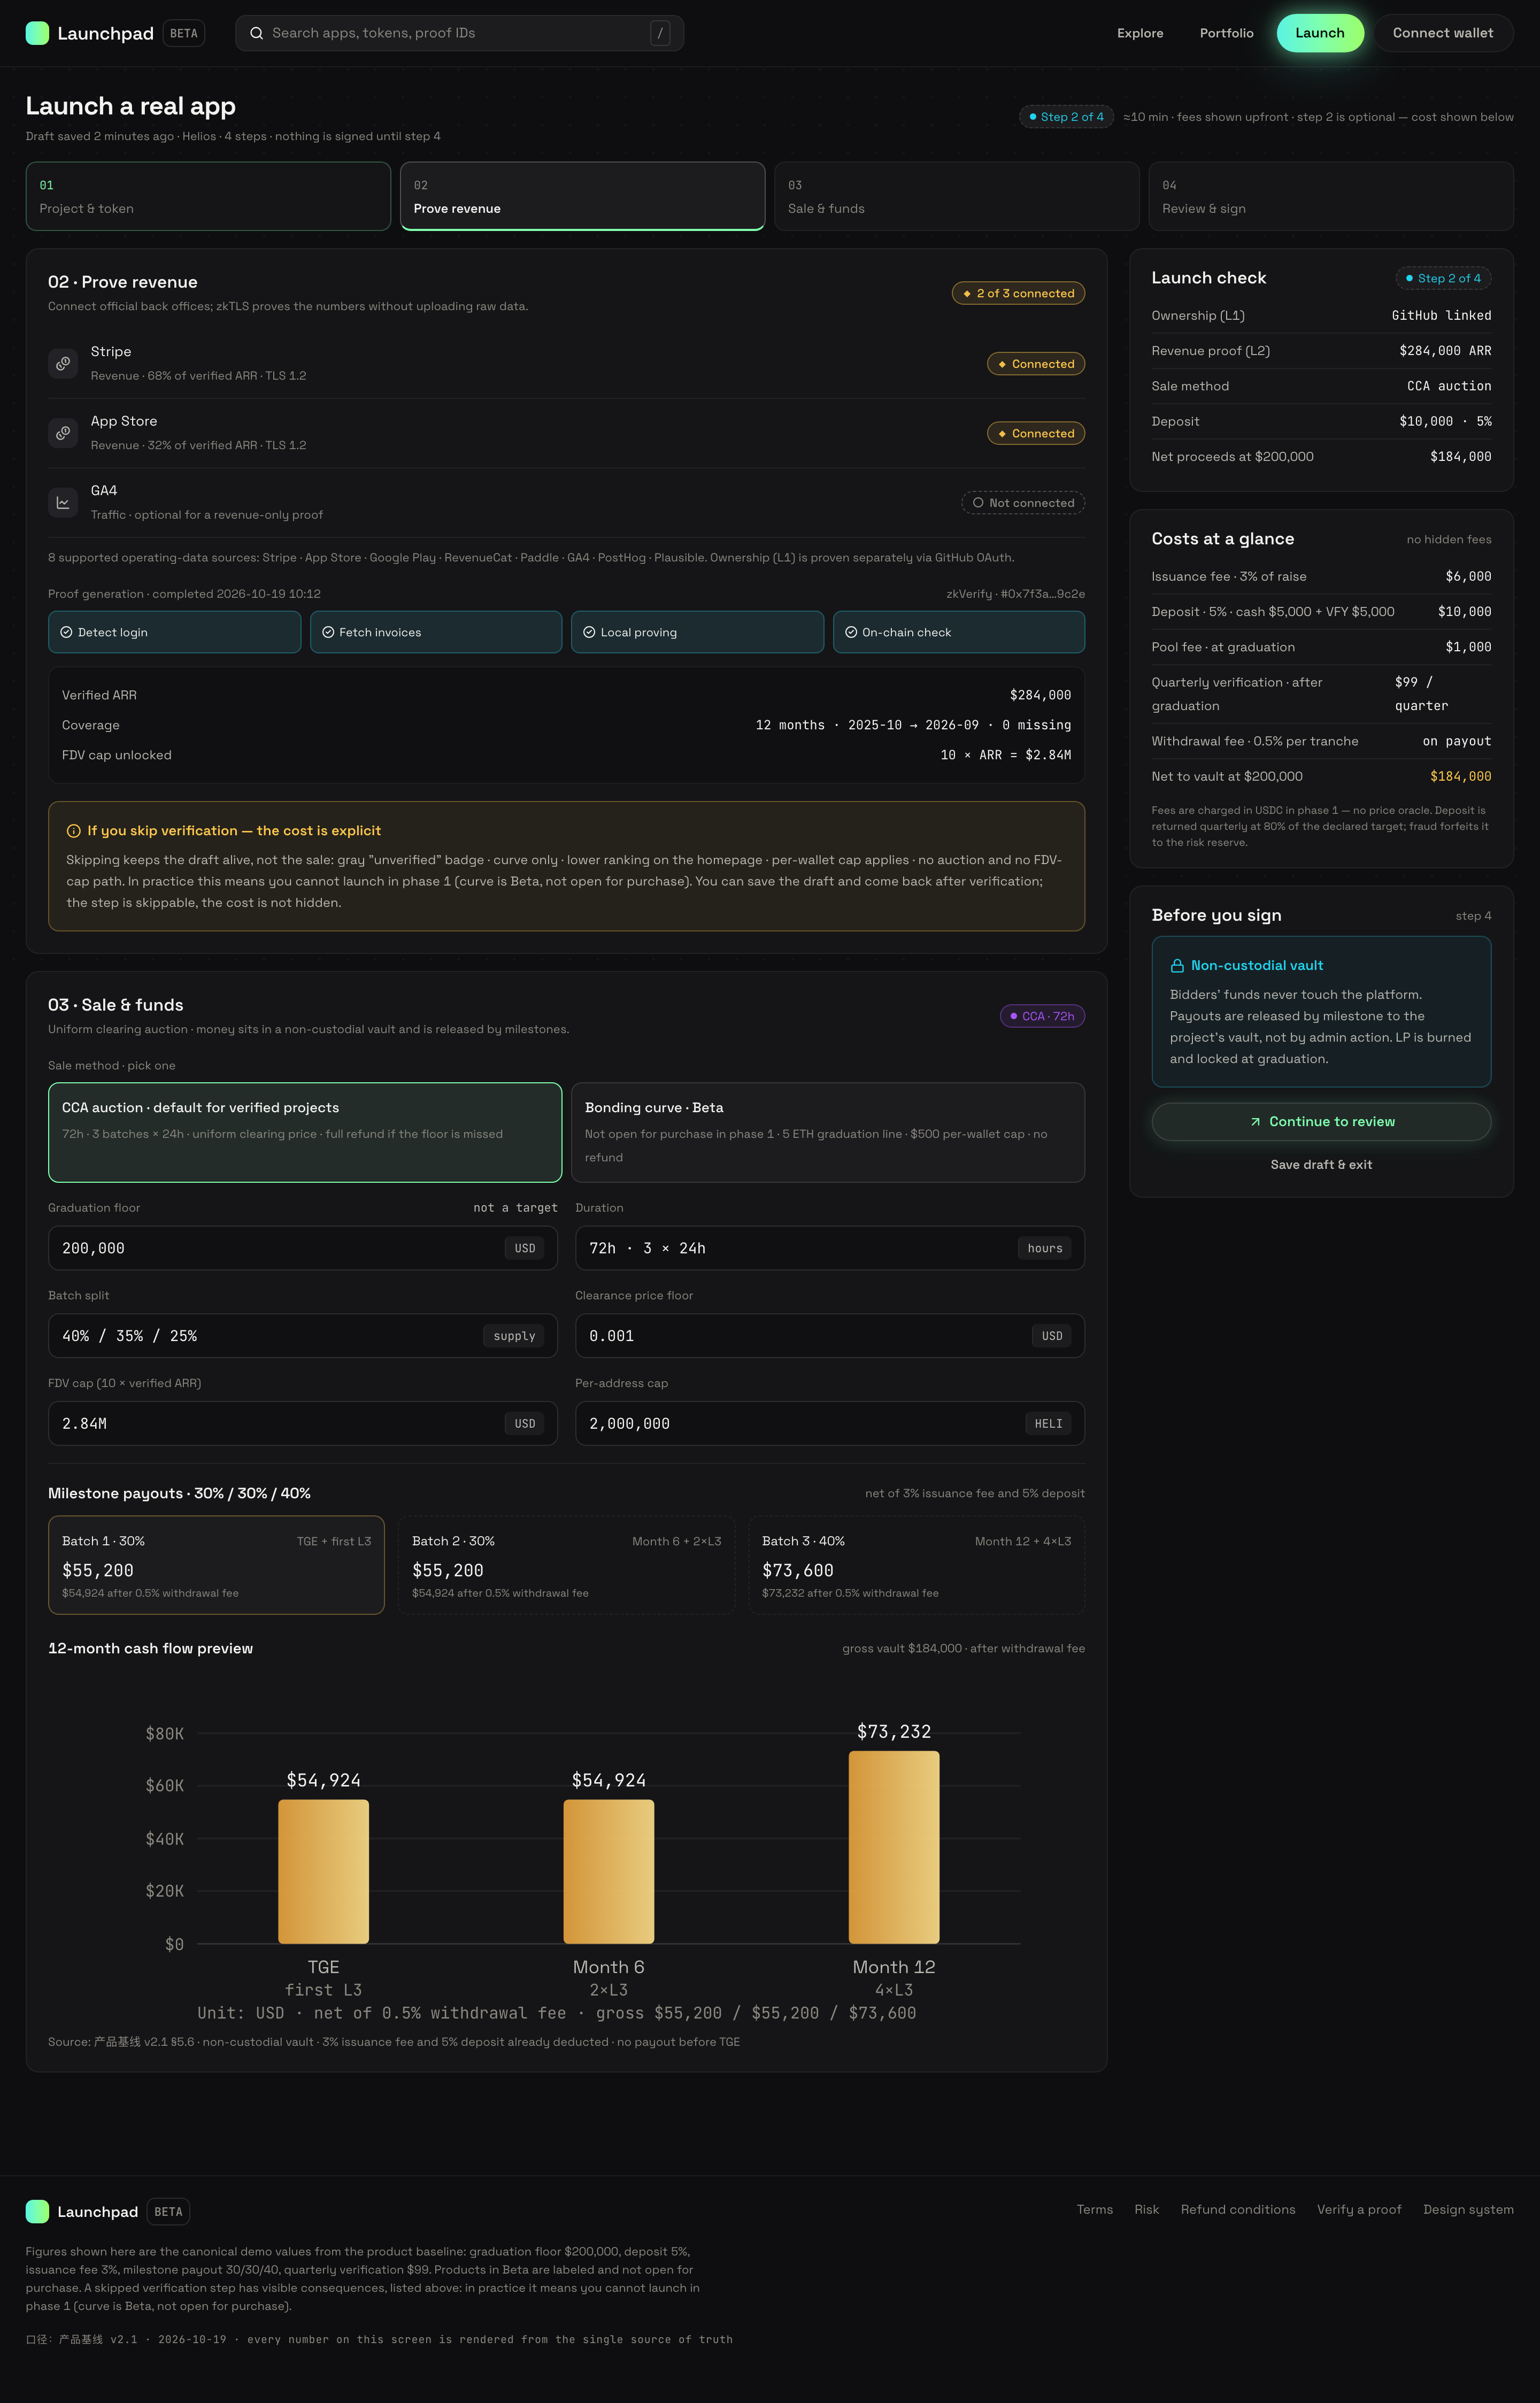The height and width of the screenshot is (2403, 1540).
Task: Click the On-chain check checkmark icon
Action: point(851,632)
